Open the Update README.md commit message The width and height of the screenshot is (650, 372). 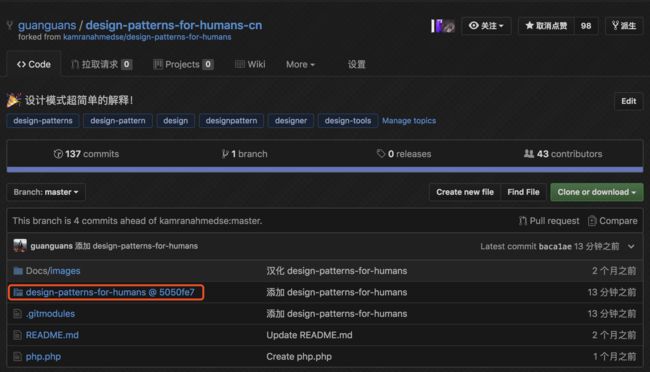[x=309, y=335]
